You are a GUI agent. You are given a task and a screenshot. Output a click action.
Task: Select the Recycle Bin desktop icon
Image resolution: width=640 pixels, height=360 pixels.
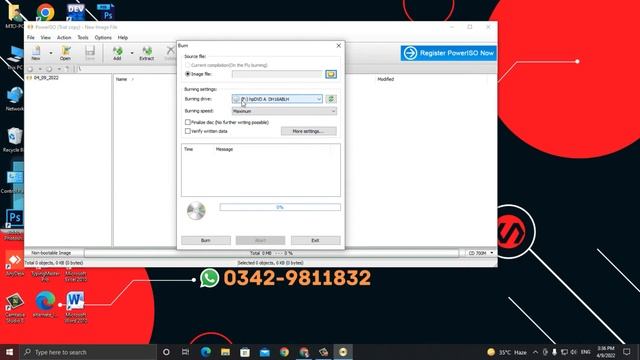[x=14, y=140]
